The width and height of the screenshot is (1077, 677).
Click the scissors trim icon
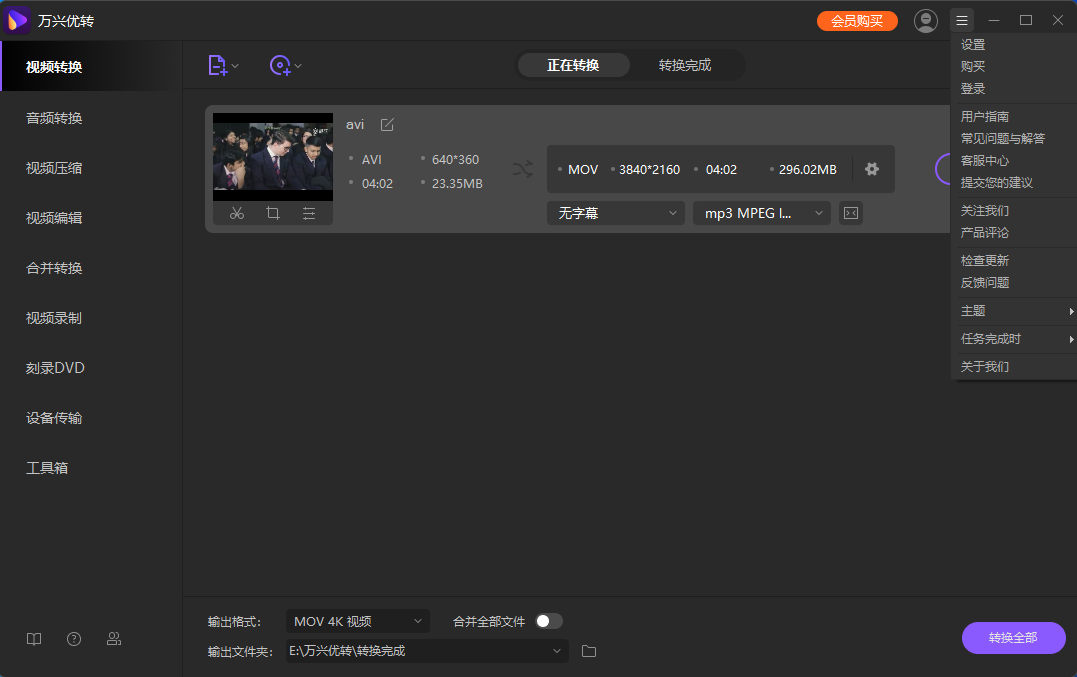point(237,214)
